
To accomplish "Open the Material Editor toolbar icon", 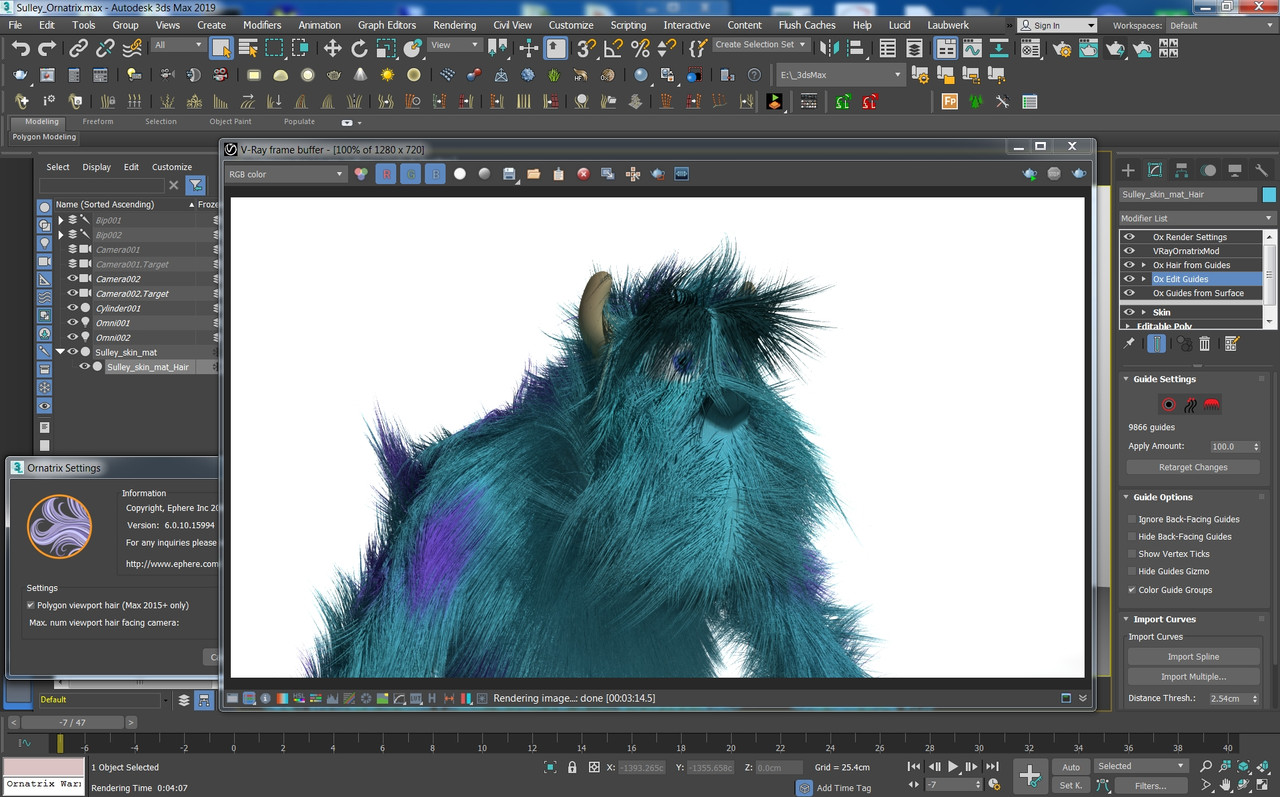I will pos(1030,48).
